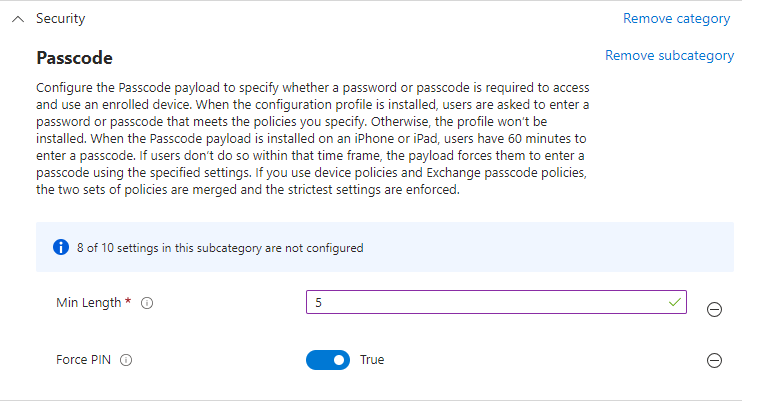Disable the Force PIN toggle

[x=328, y=360]
